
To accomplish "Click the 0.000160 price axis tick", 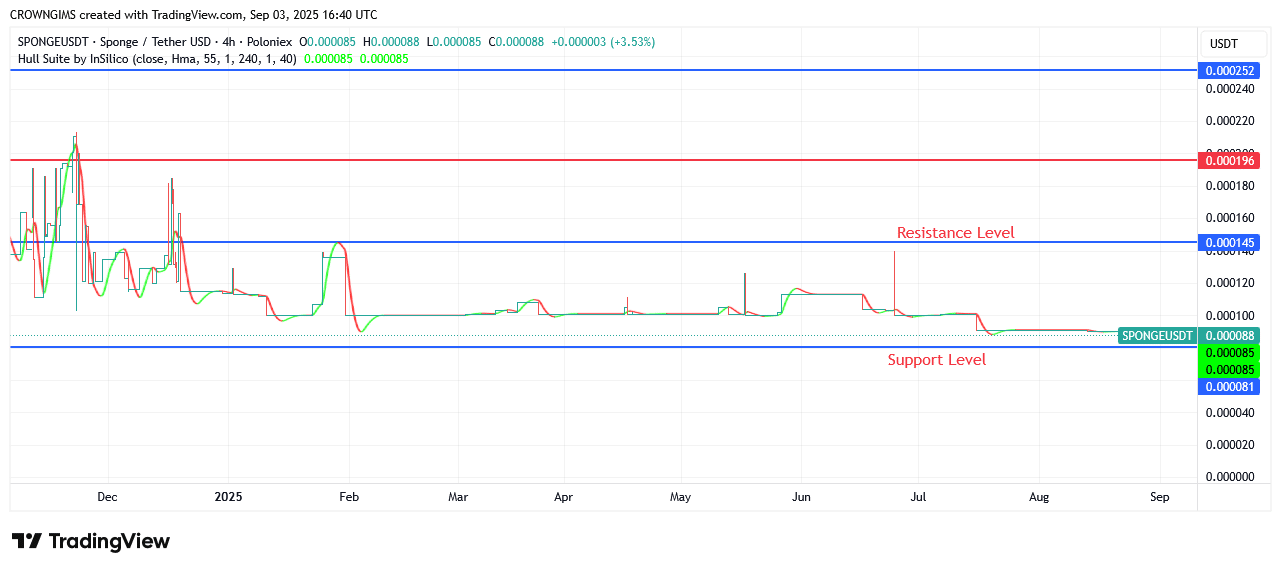I will pyautogui.click(x=1229, y=218).
